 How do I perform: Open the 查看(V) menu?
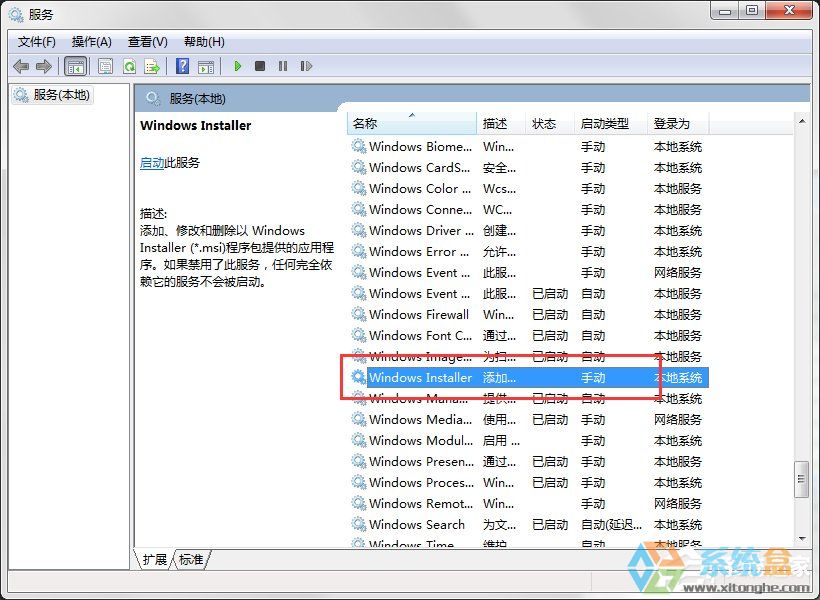[x=147, y=42]
